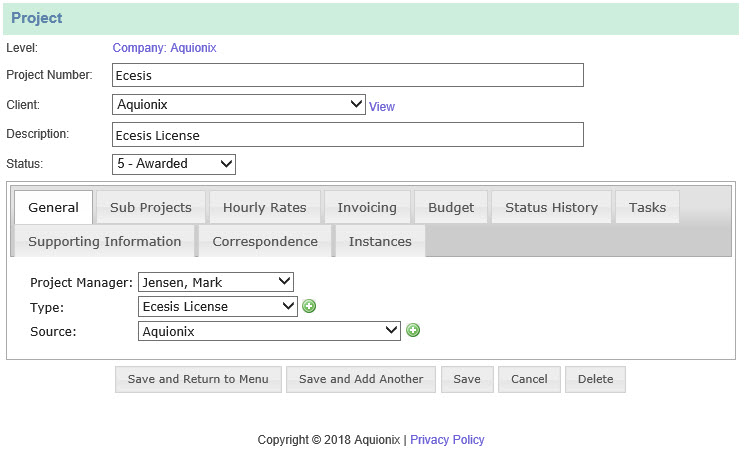
Task: Open the Status dropdown showing 5 - Awarded
Action: point(174,164)
